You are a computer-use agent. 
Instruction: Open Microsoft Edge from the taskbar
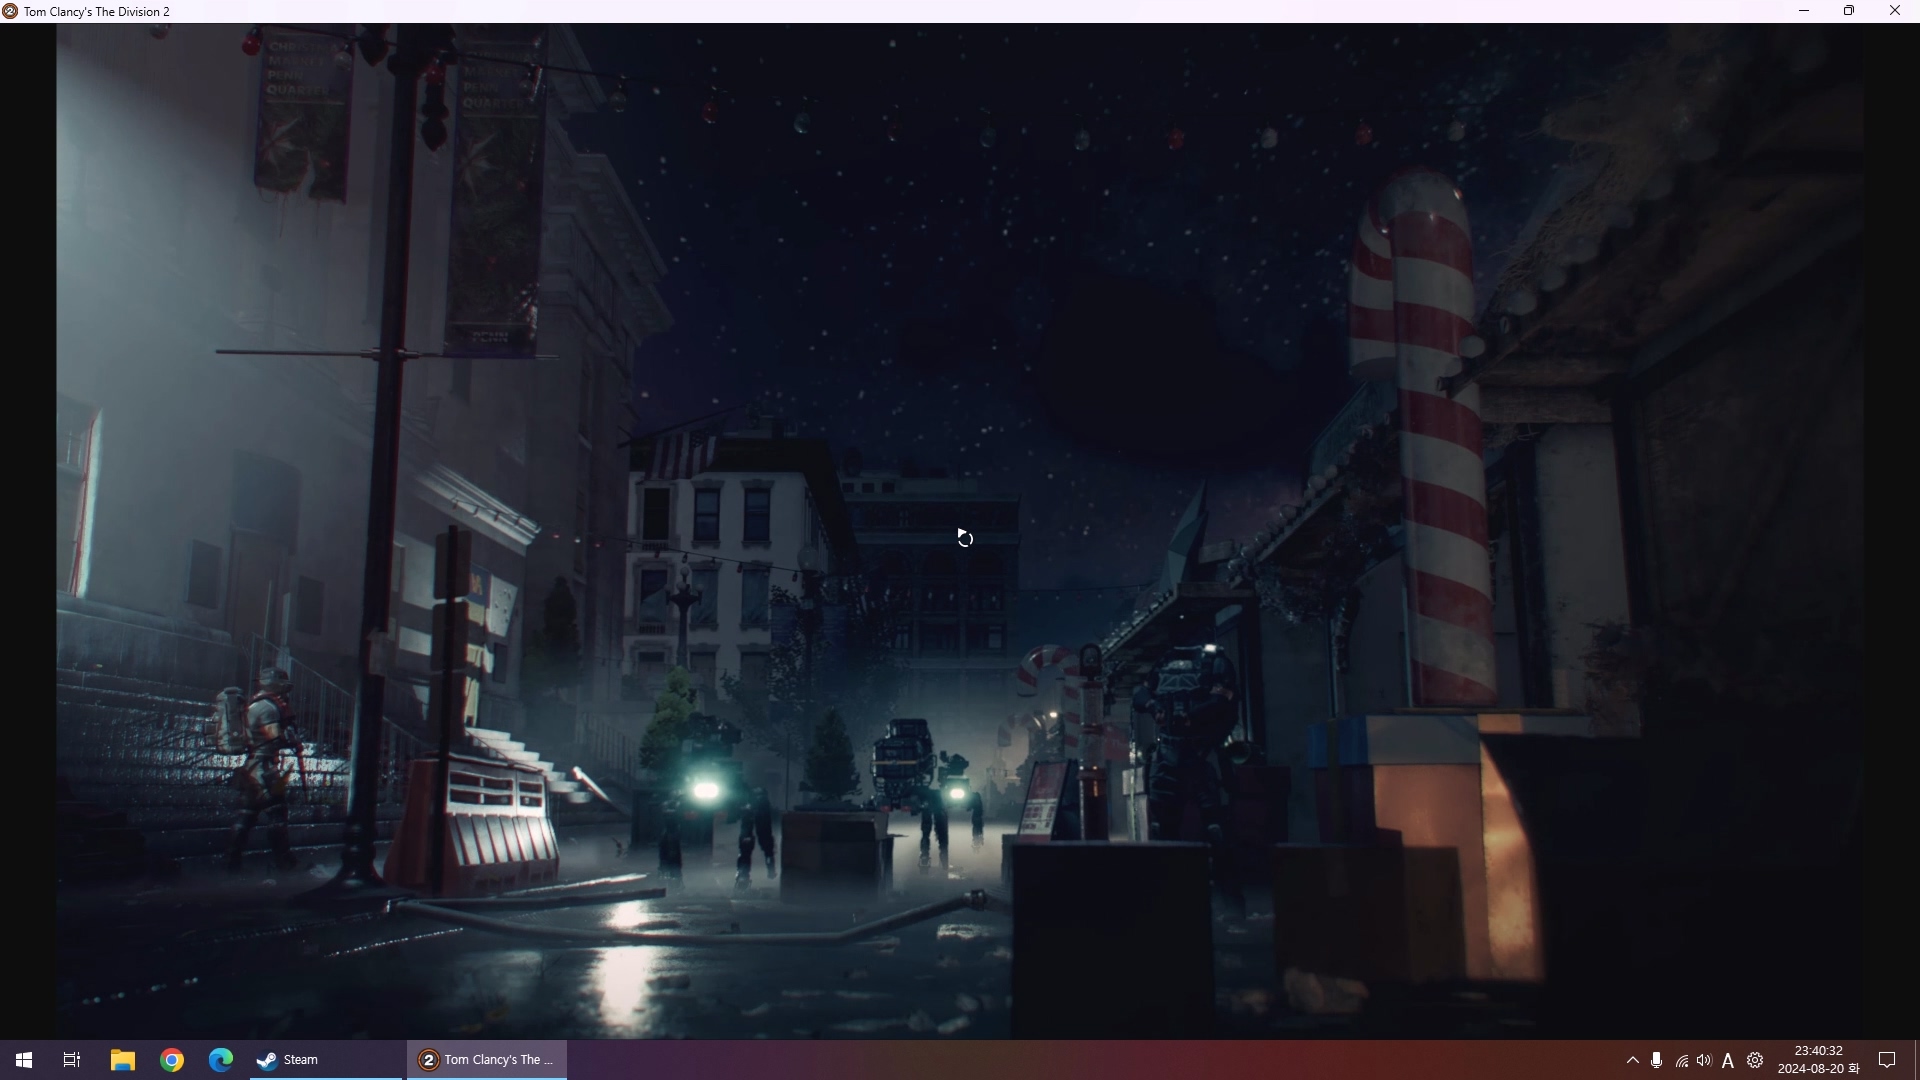pos(221,1060)
